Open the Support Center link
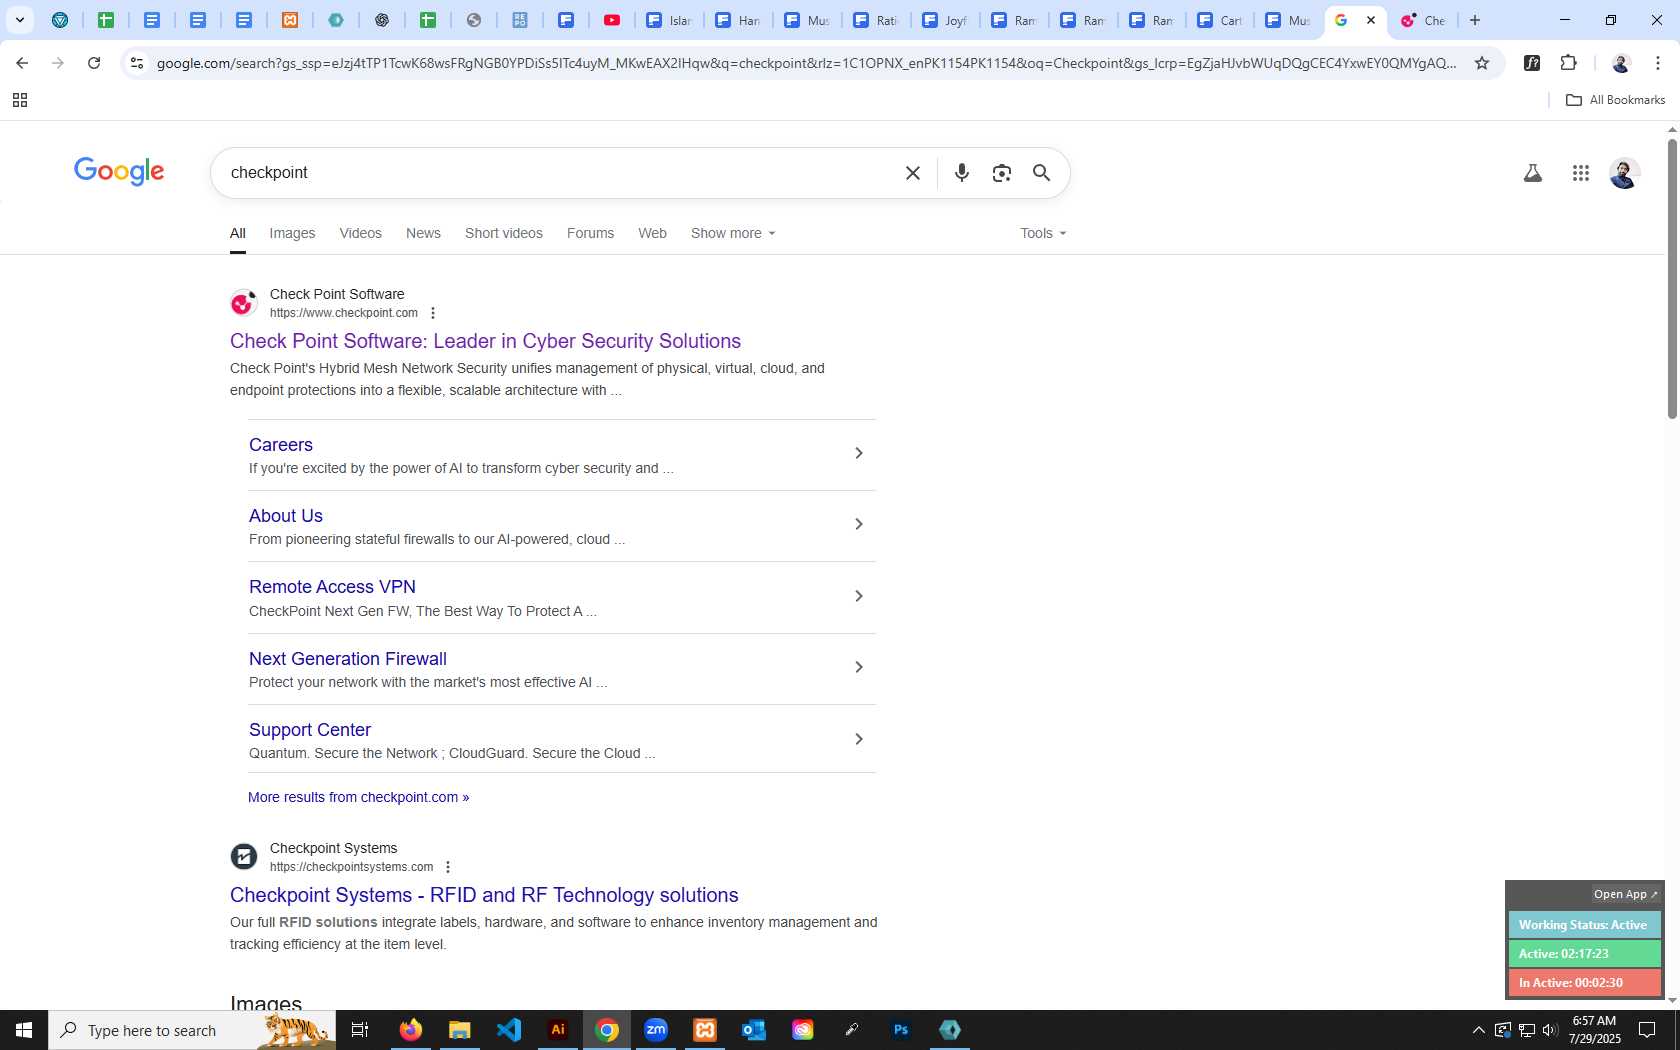 point(310,730)
